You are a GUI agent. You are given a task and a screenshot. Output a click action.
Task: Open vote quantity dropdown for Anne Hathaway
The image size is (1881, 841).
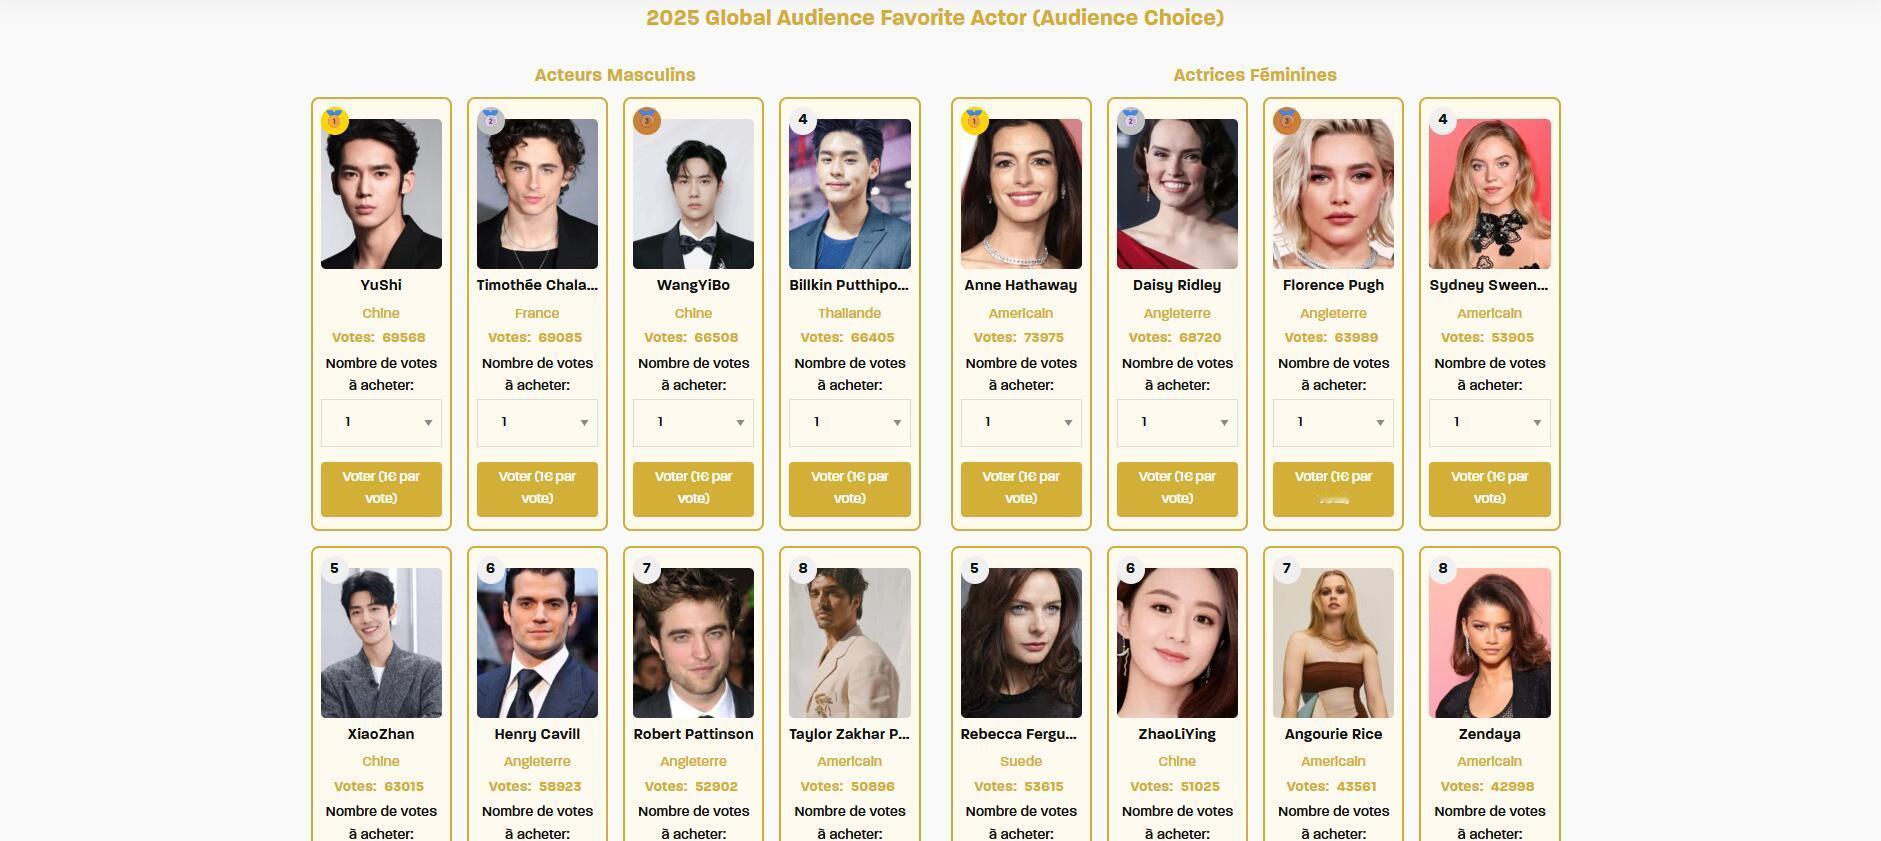click(x=1021, y=423)
